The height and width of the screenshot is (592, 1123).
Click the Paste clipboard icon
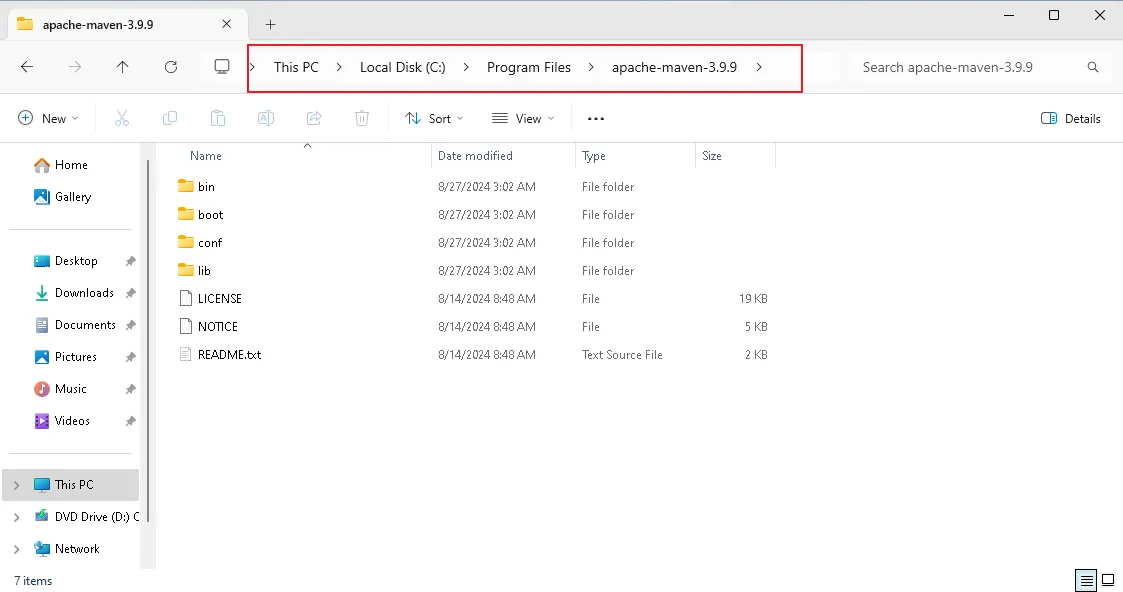click(x=218, y=118)
